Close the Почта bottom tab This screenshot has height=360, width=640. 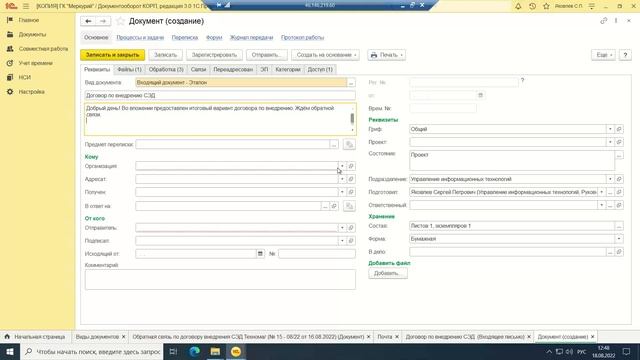(396, 337)
